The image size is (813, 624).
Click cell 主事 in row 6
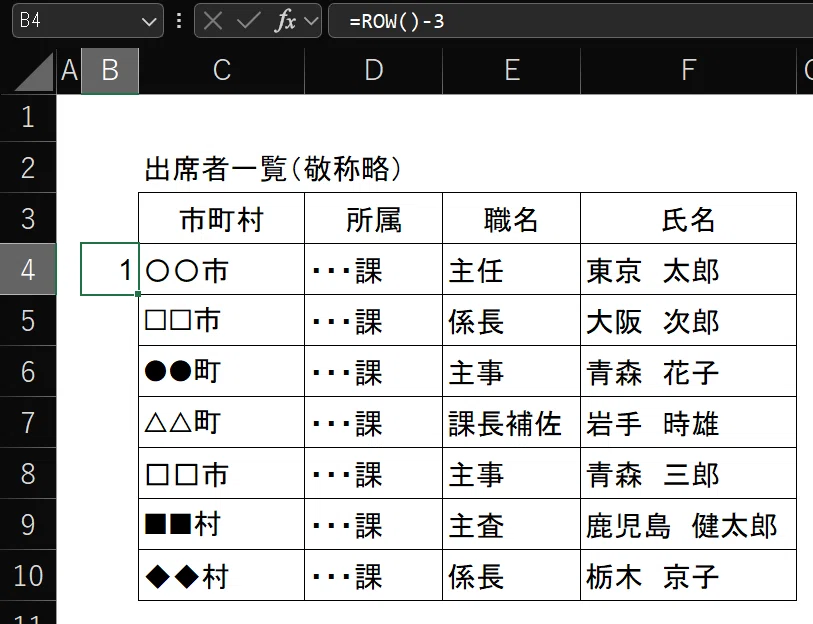(511, 371)
